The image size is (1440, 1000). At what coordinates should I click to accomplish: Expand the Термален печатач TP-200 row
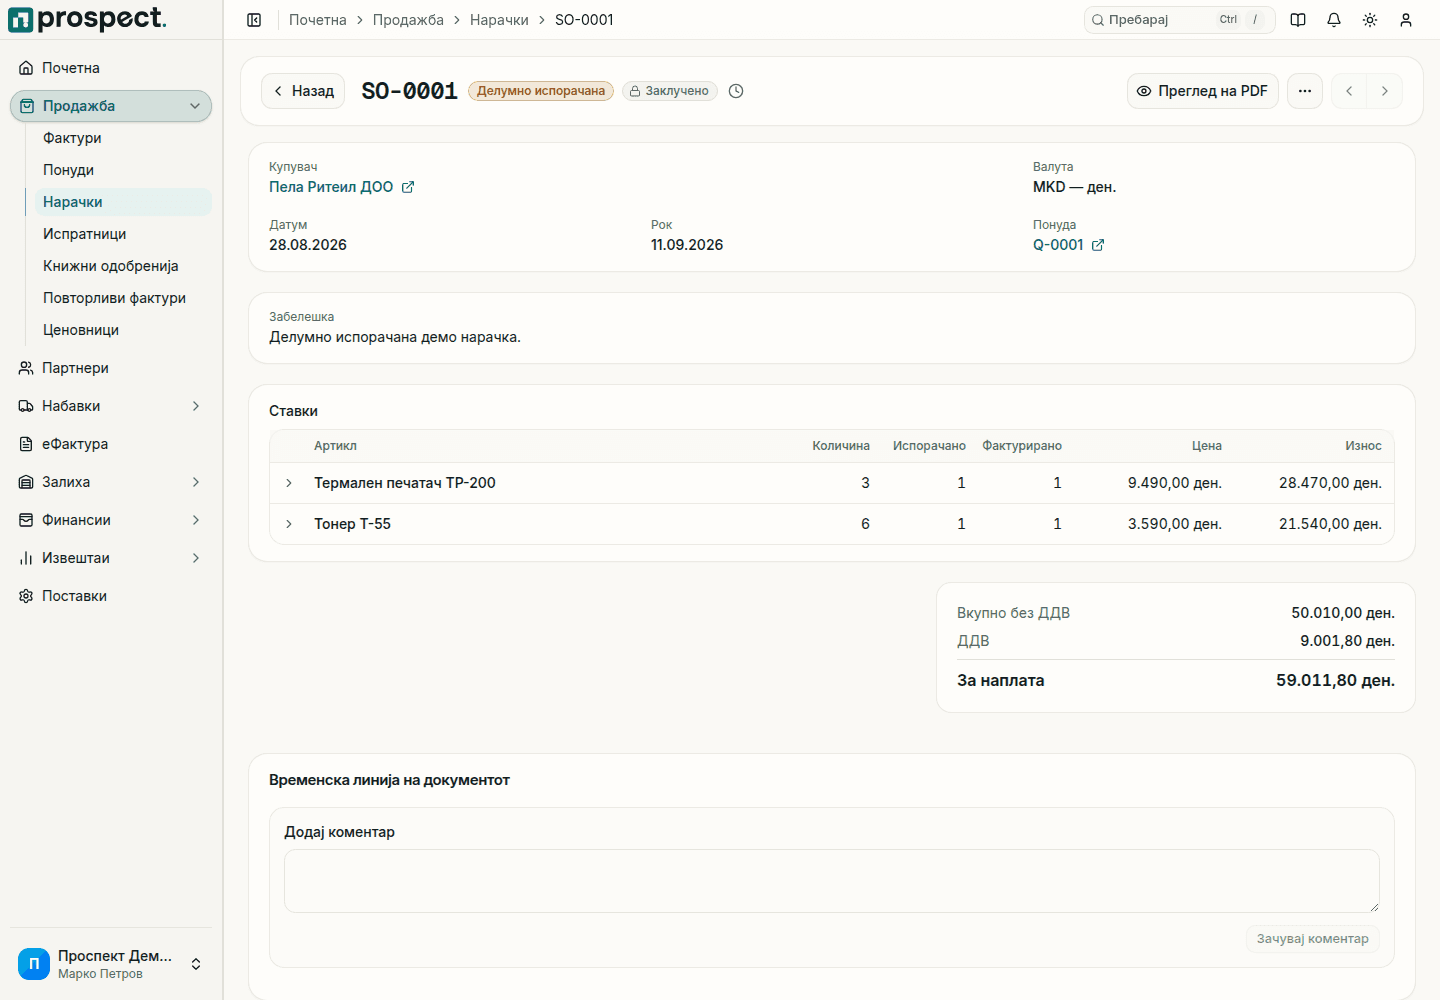(x=289, y=483)
